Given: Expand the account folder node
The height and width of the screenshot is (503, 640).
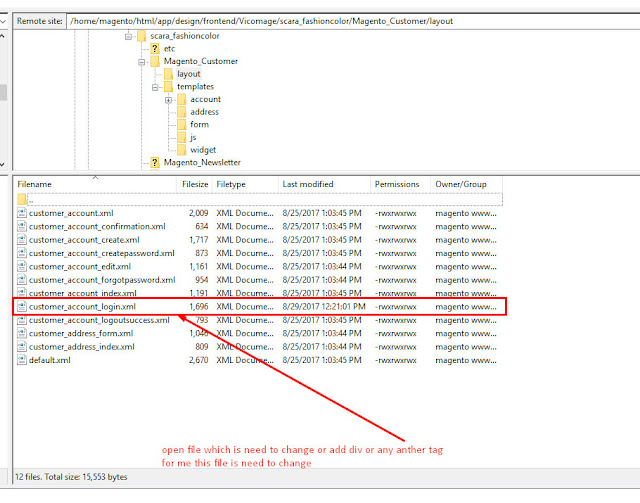Looking at the screenshot, I should 168,100.
